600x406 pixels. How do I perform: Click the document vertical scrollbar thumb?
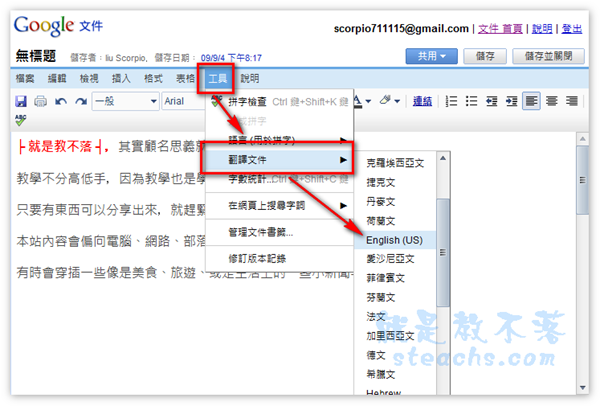point(582,180)
